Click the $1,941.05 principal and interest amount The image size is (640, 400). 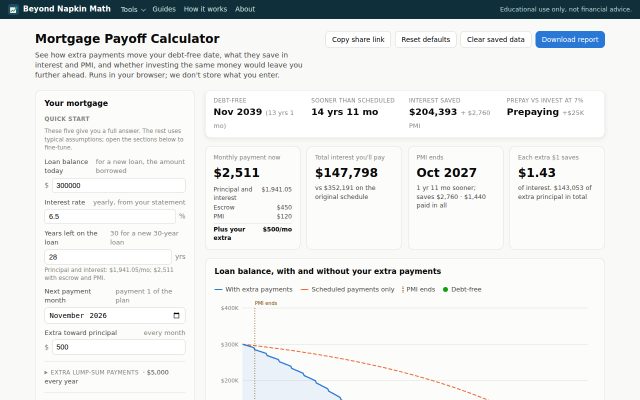[x=276, y=189]
